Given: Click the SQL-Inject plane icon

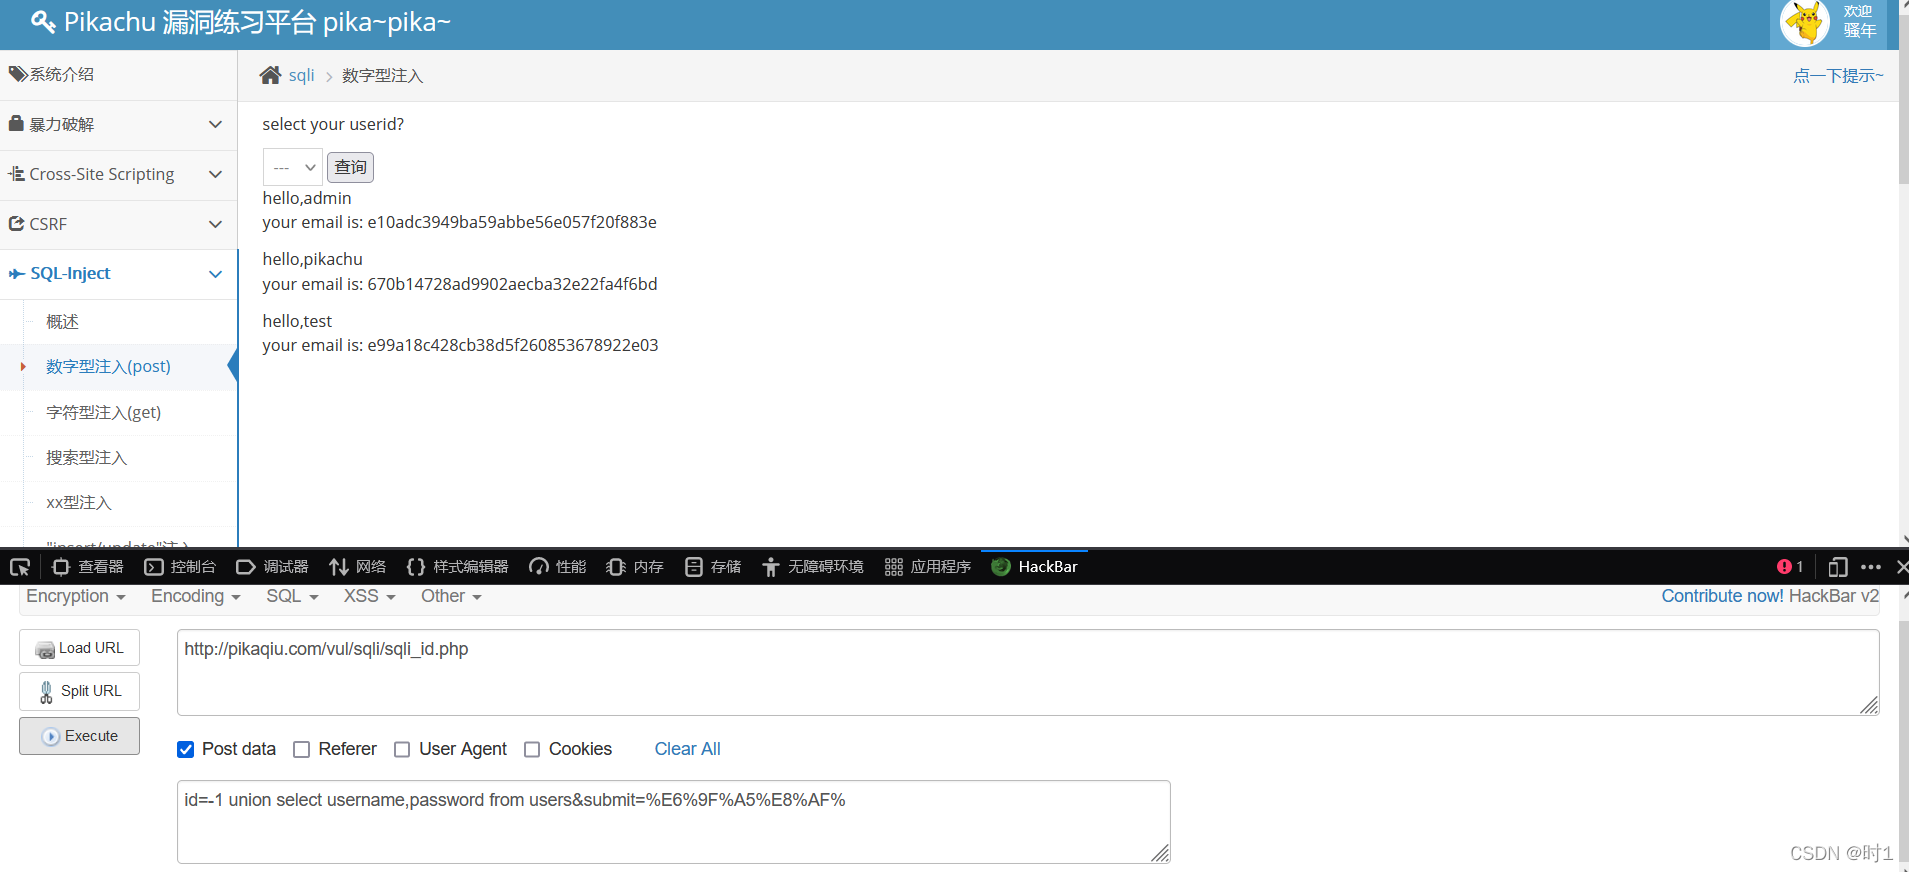Looking at the screenshot, I should [17, 273].
